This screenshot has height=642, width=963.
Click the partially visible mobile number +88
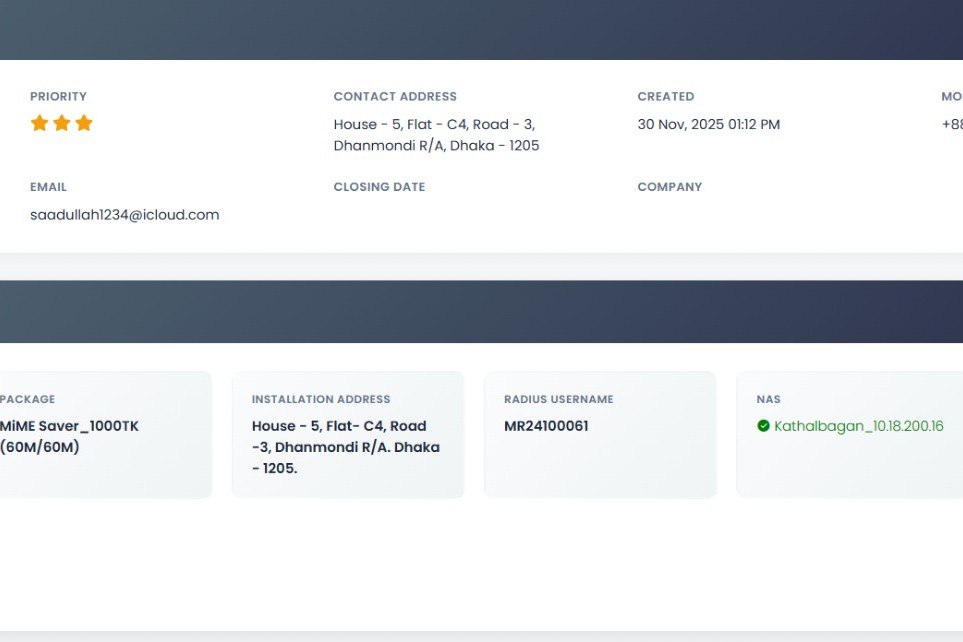click(x=951, y=125)
